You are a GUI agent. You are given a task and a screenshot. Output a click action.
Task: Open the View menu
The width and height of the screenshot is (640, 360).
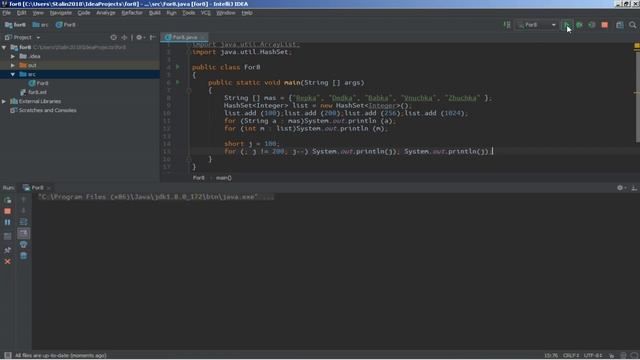click(38, 13)
